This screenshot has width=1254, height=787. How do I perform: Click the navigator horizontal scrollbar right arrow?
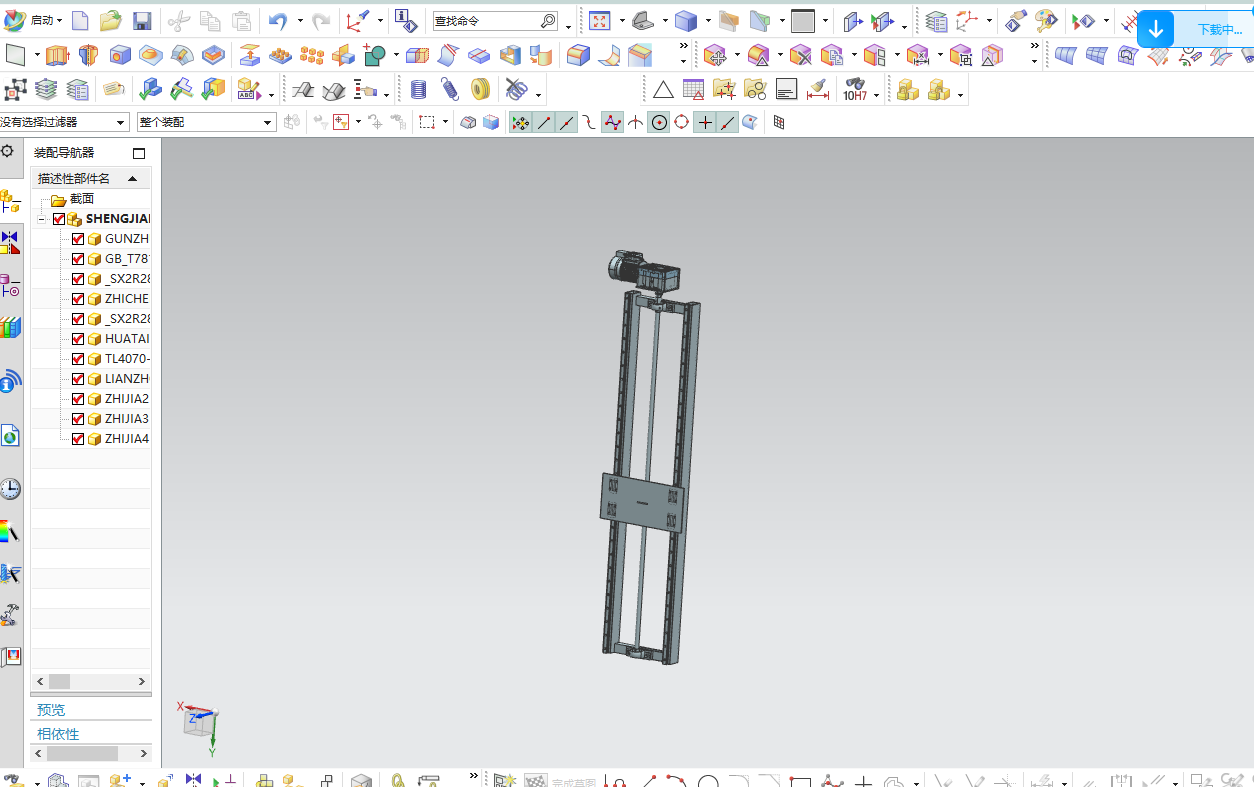tap(144, 681)
